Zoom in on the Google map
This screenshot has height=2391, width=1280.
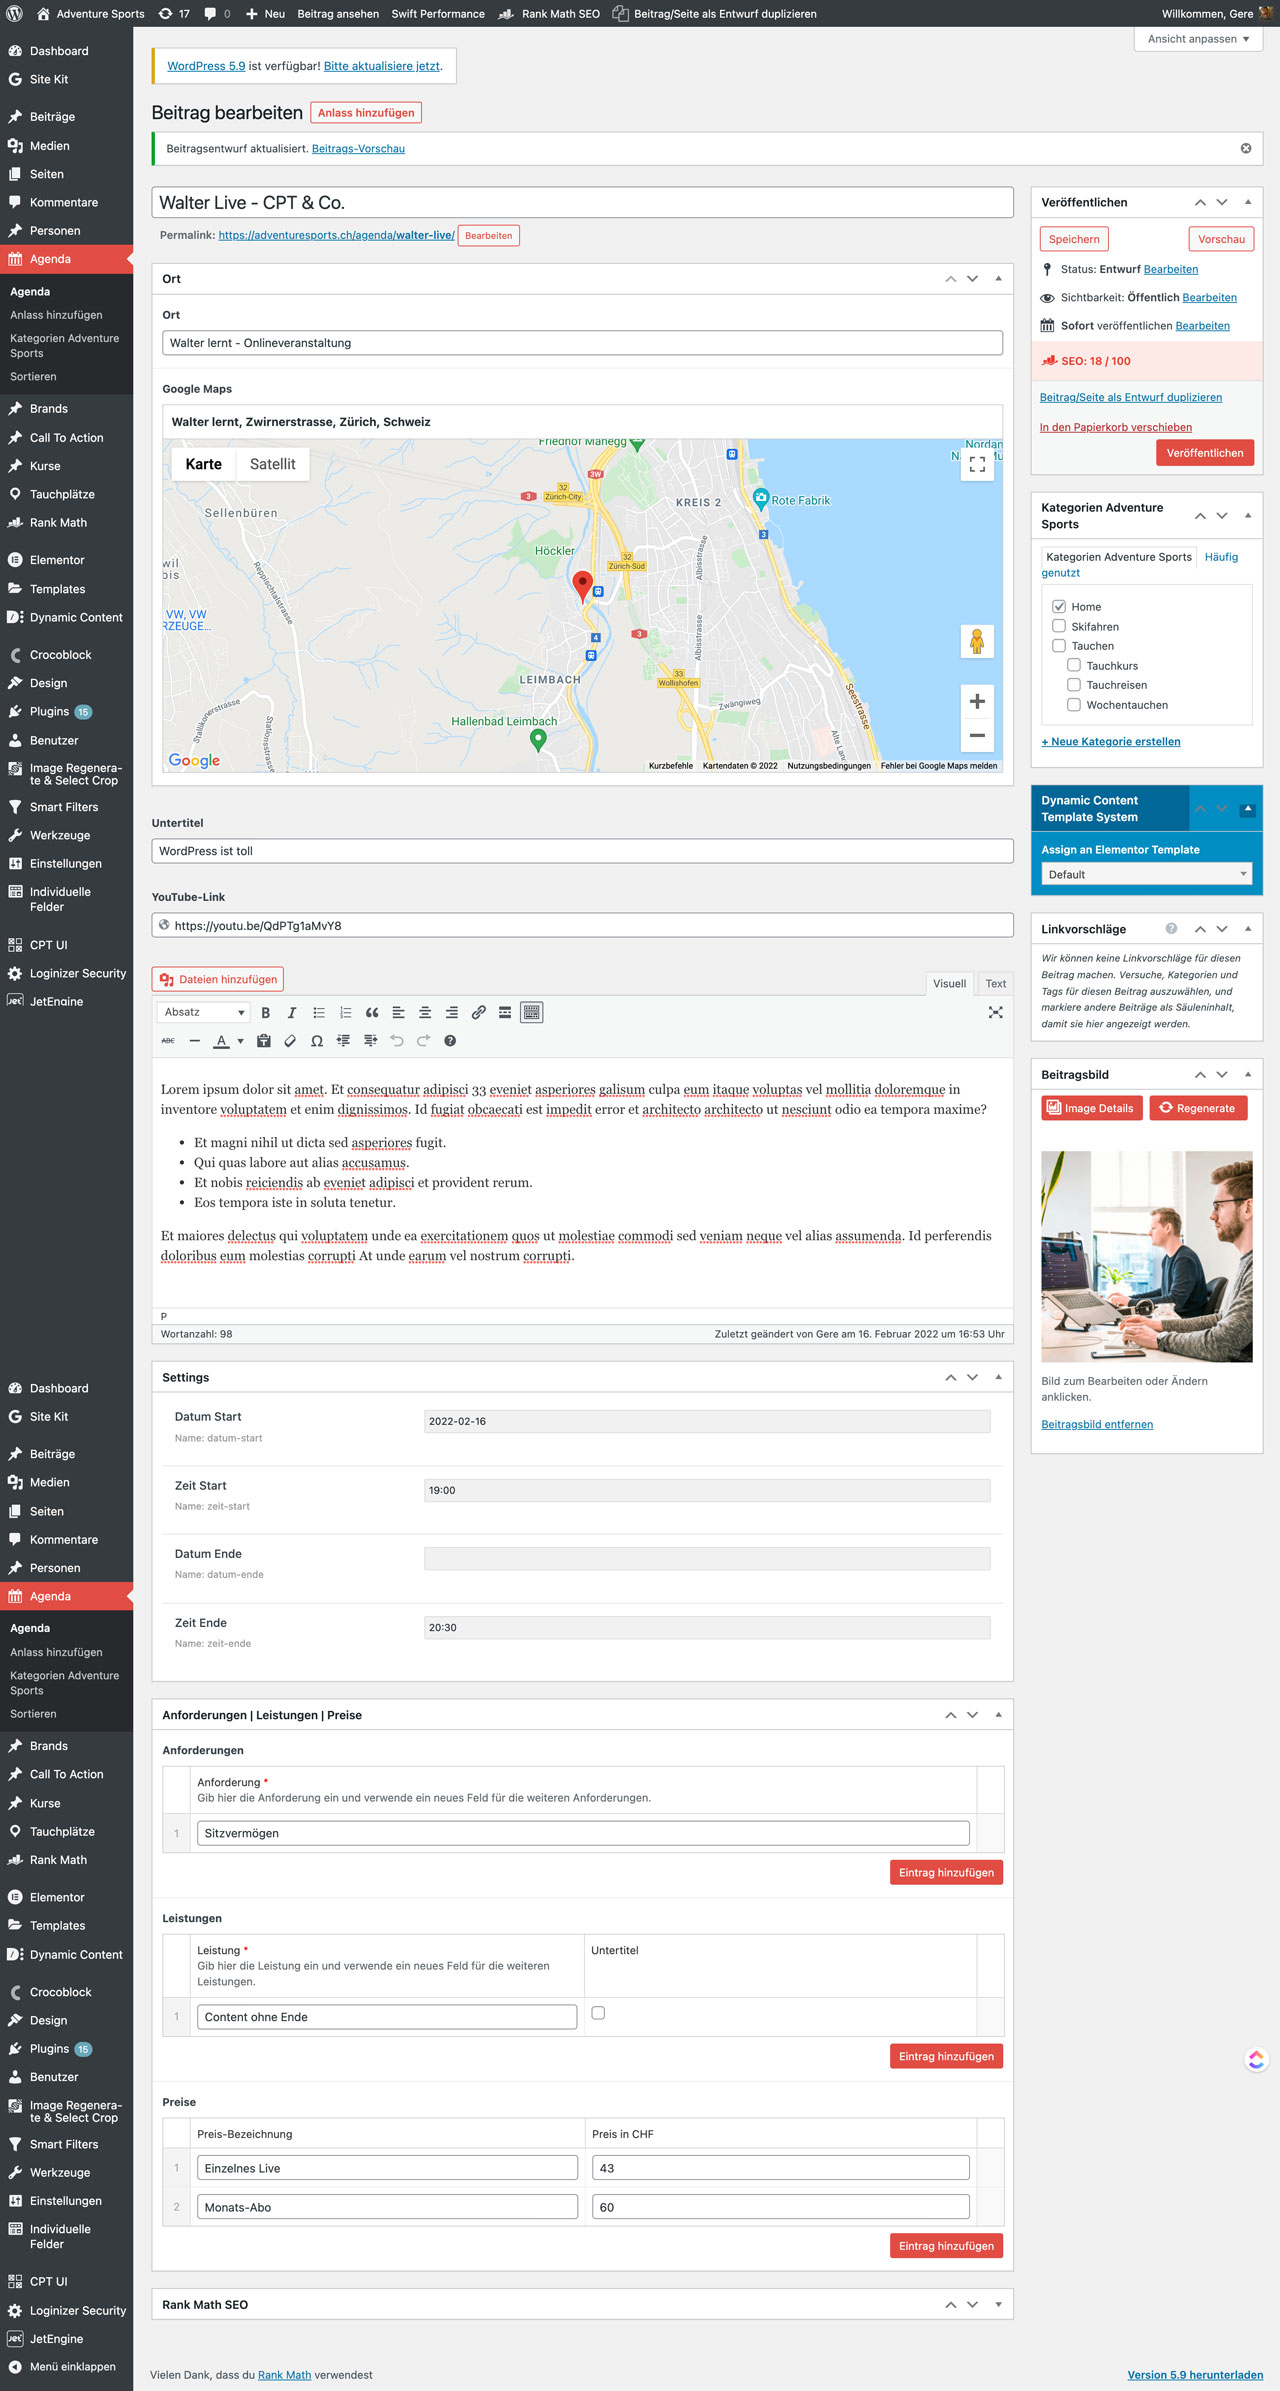[x=977, y=702]
